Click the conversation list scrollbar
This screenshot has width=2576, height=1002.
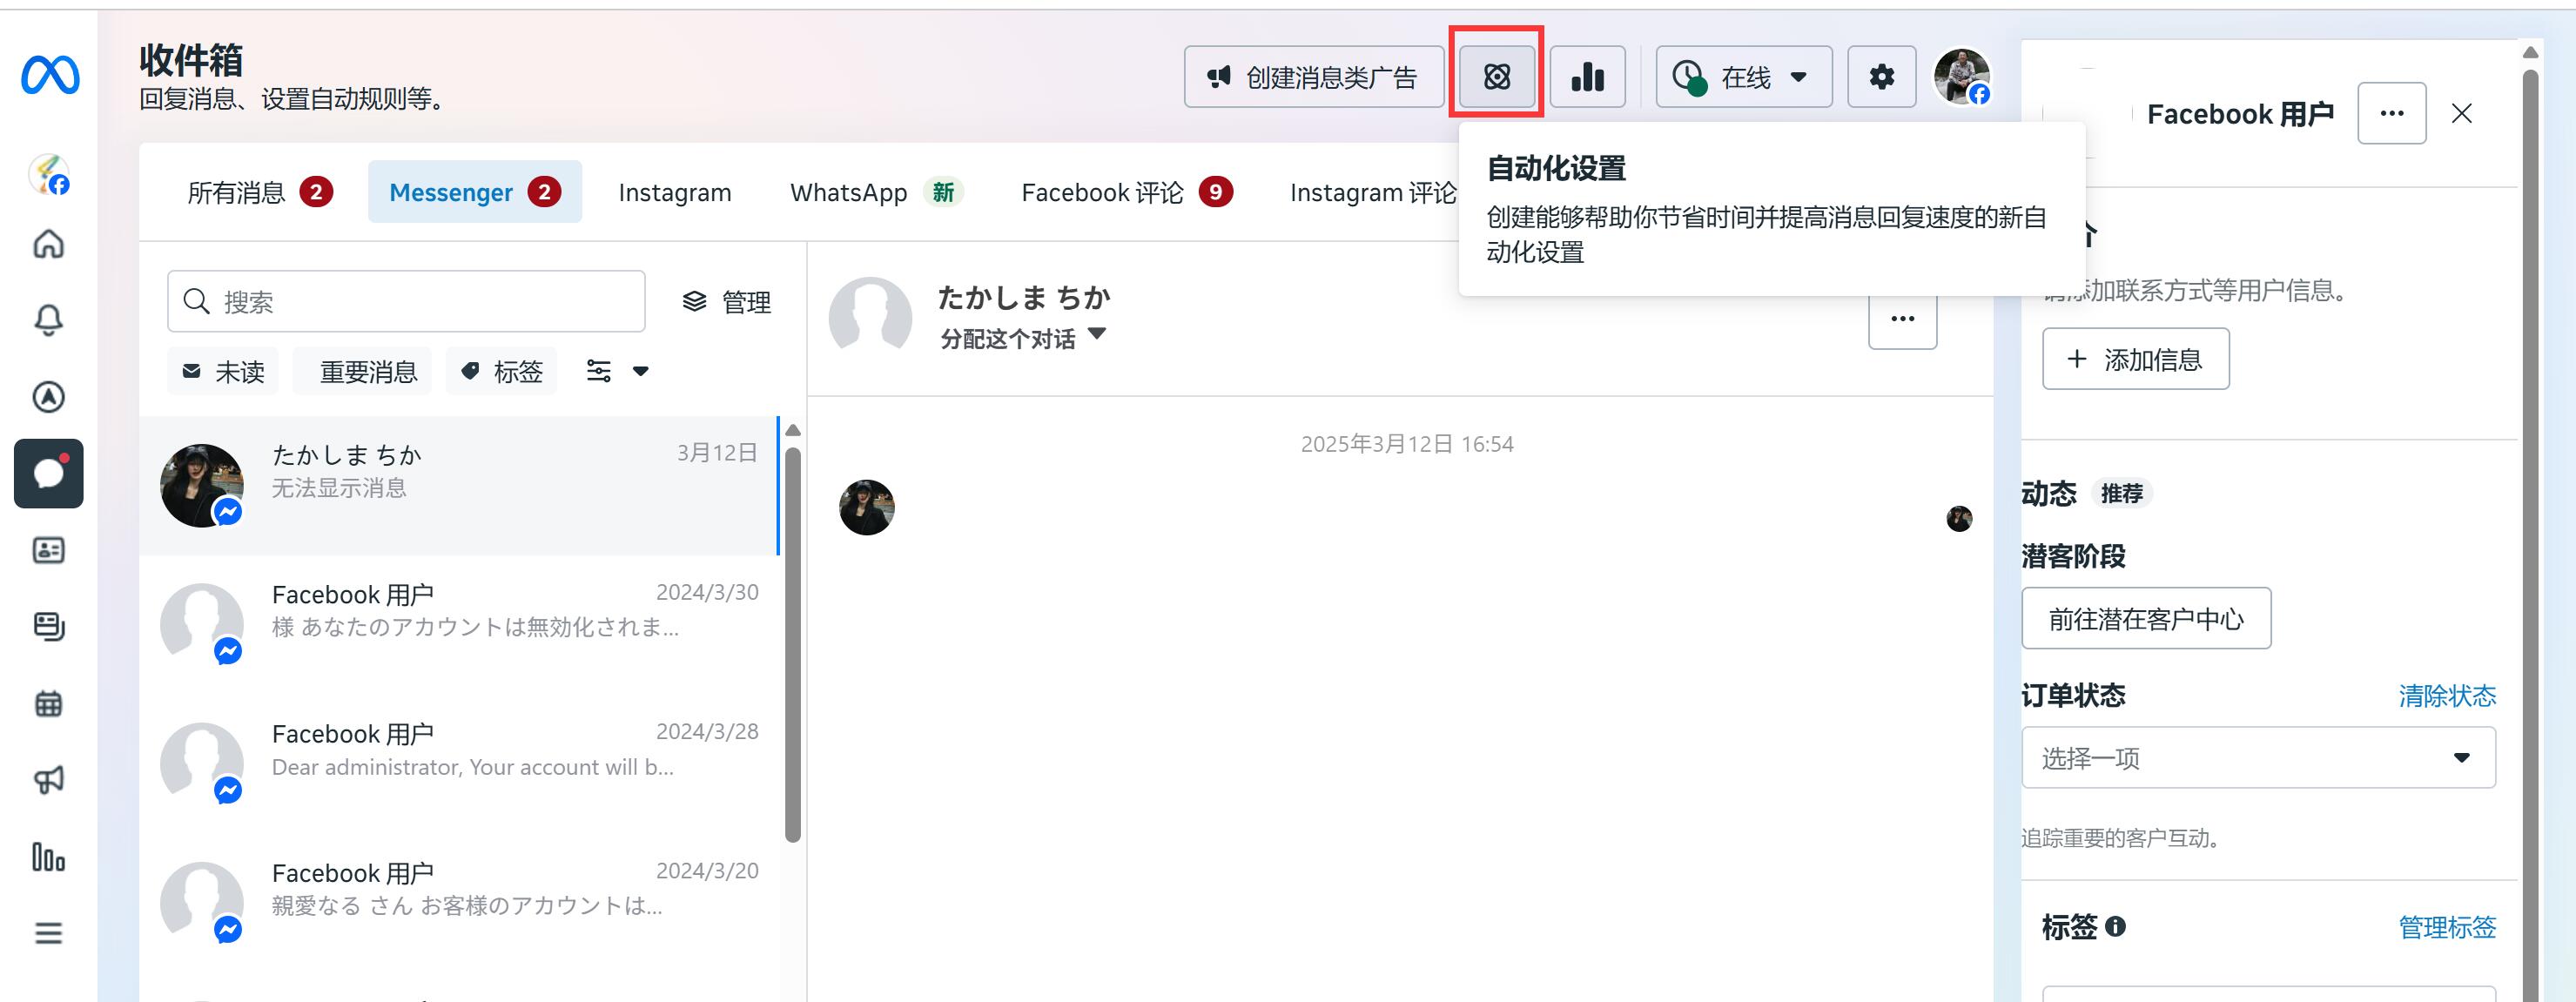click(793, 644)
